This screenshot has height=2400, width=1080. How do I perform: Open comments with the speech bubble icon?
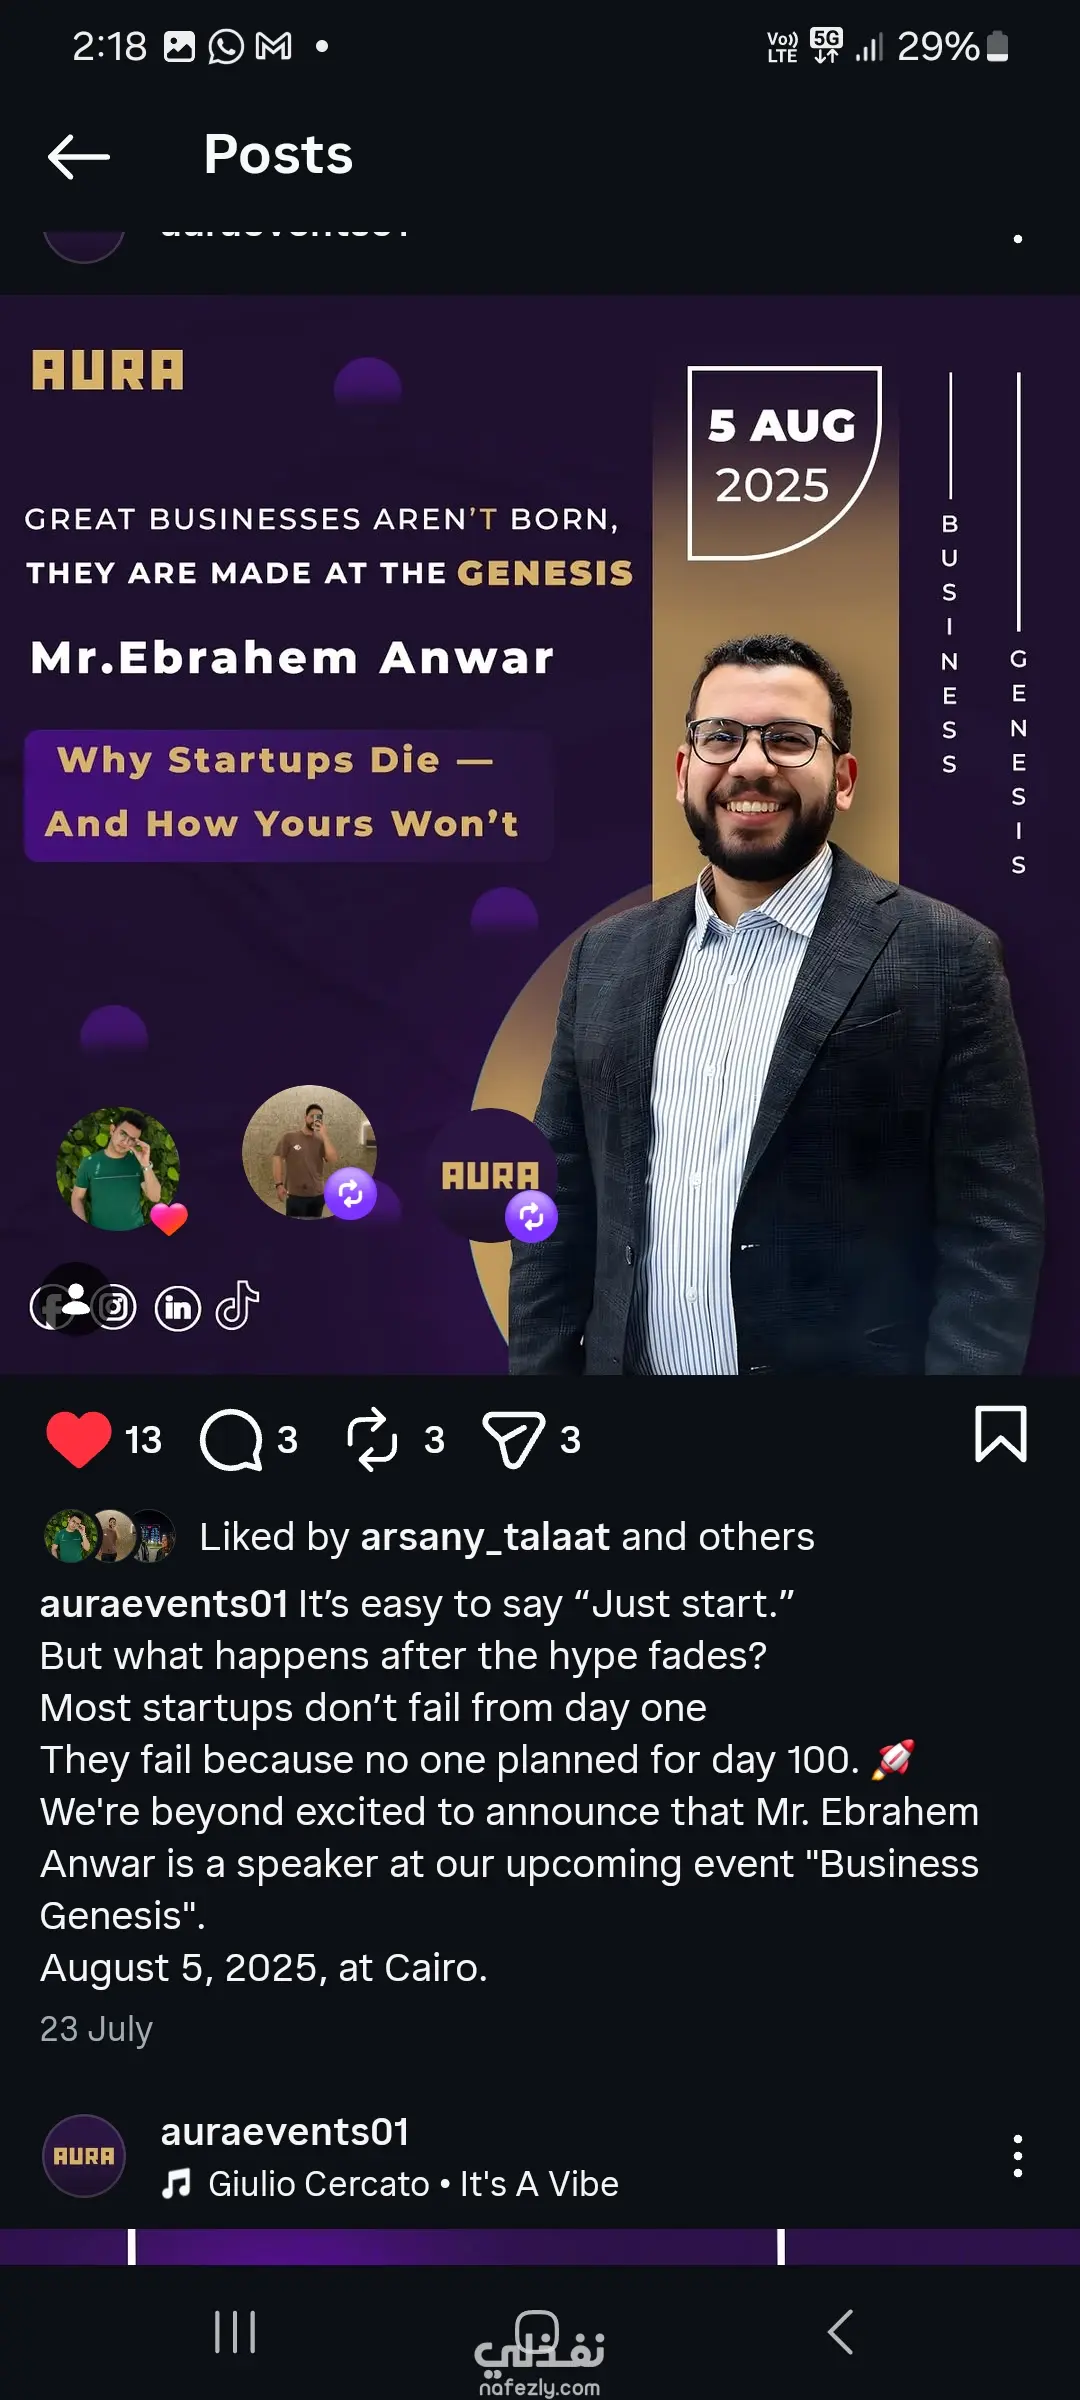click(232, 1440)
